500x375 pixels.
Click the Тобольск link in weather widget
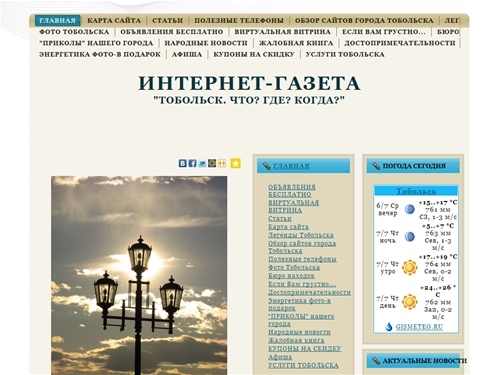point(416,191)
